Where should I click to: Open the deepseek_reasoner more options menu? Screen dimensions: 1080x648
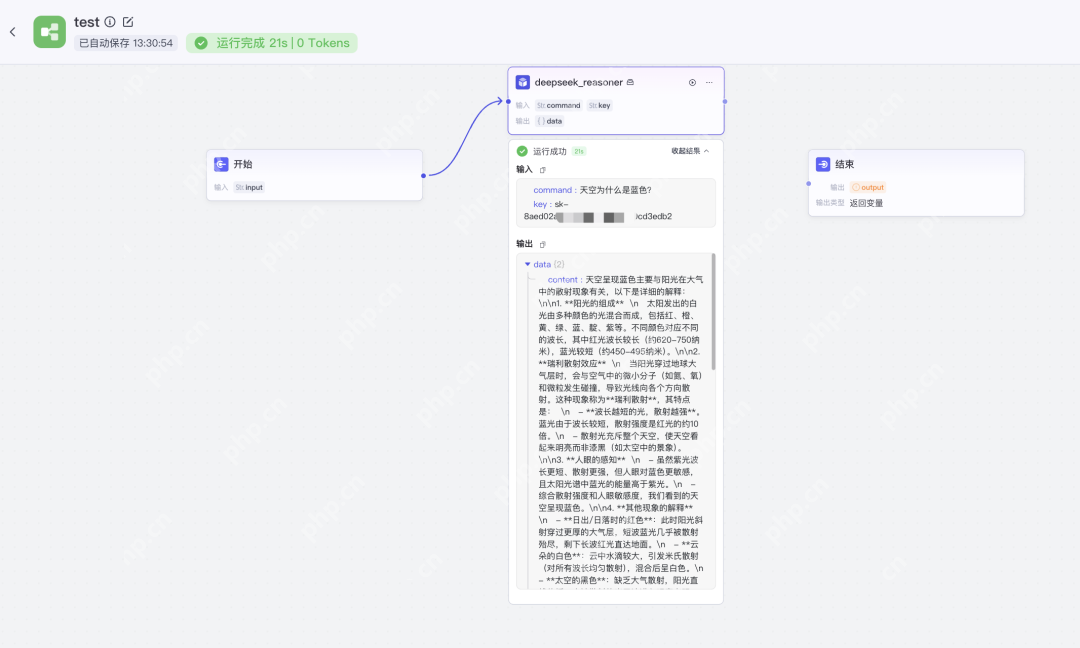point(709,83)
